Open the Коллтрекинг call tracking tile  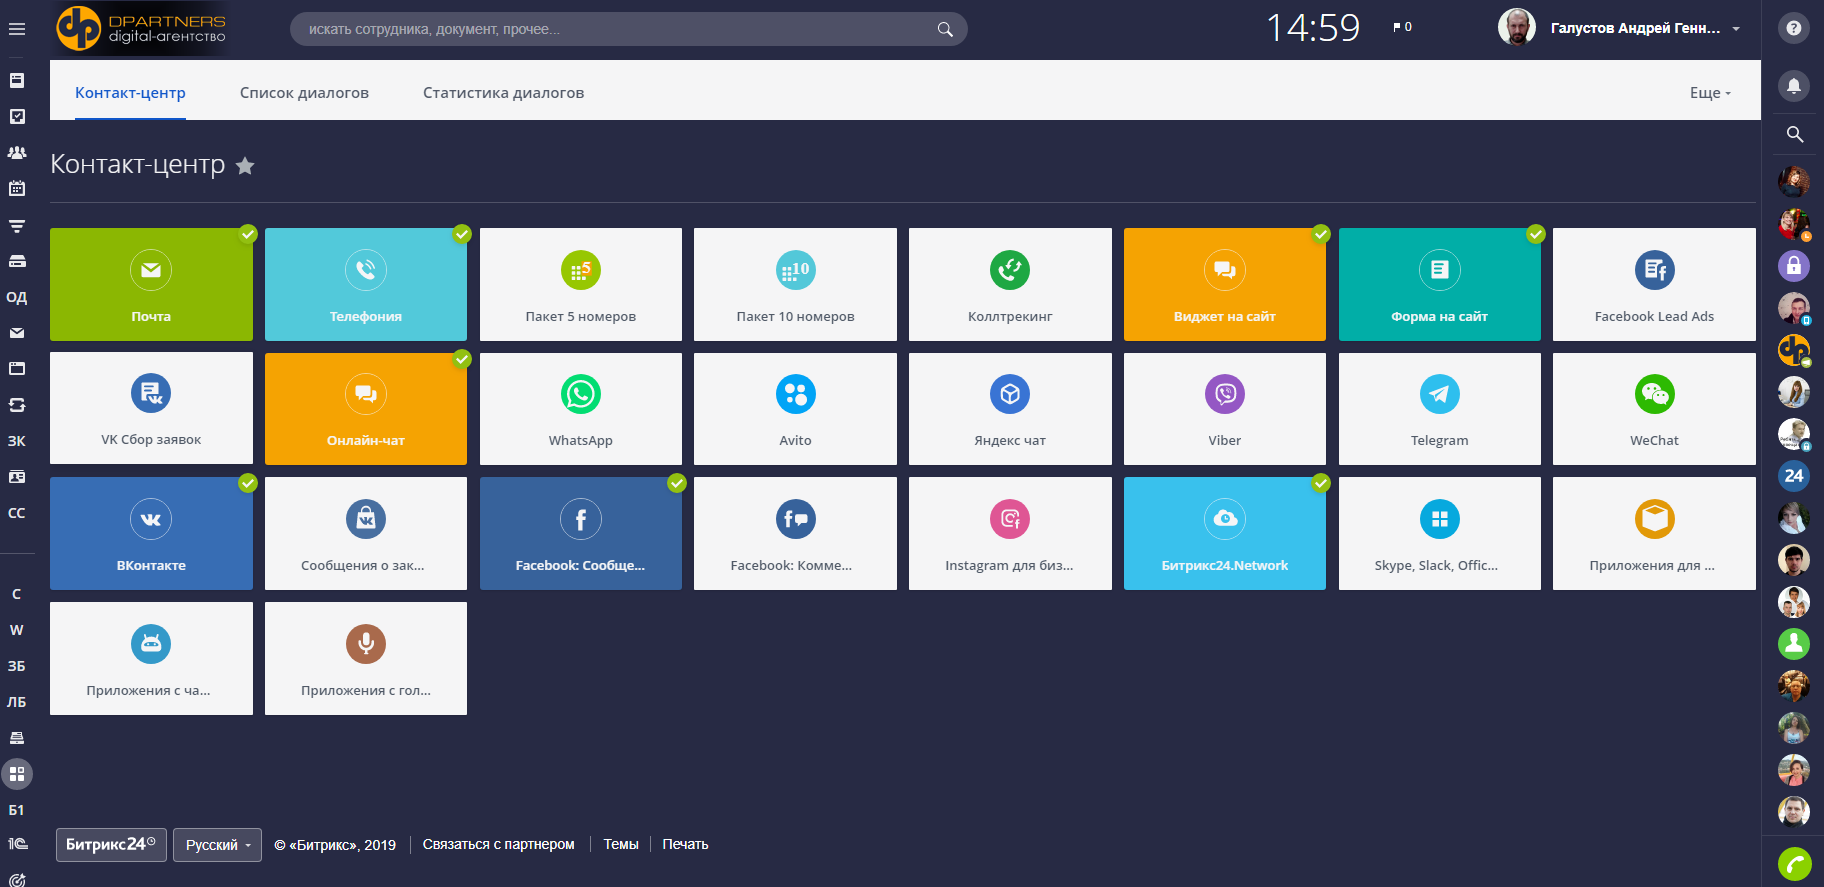point(1010,284)
